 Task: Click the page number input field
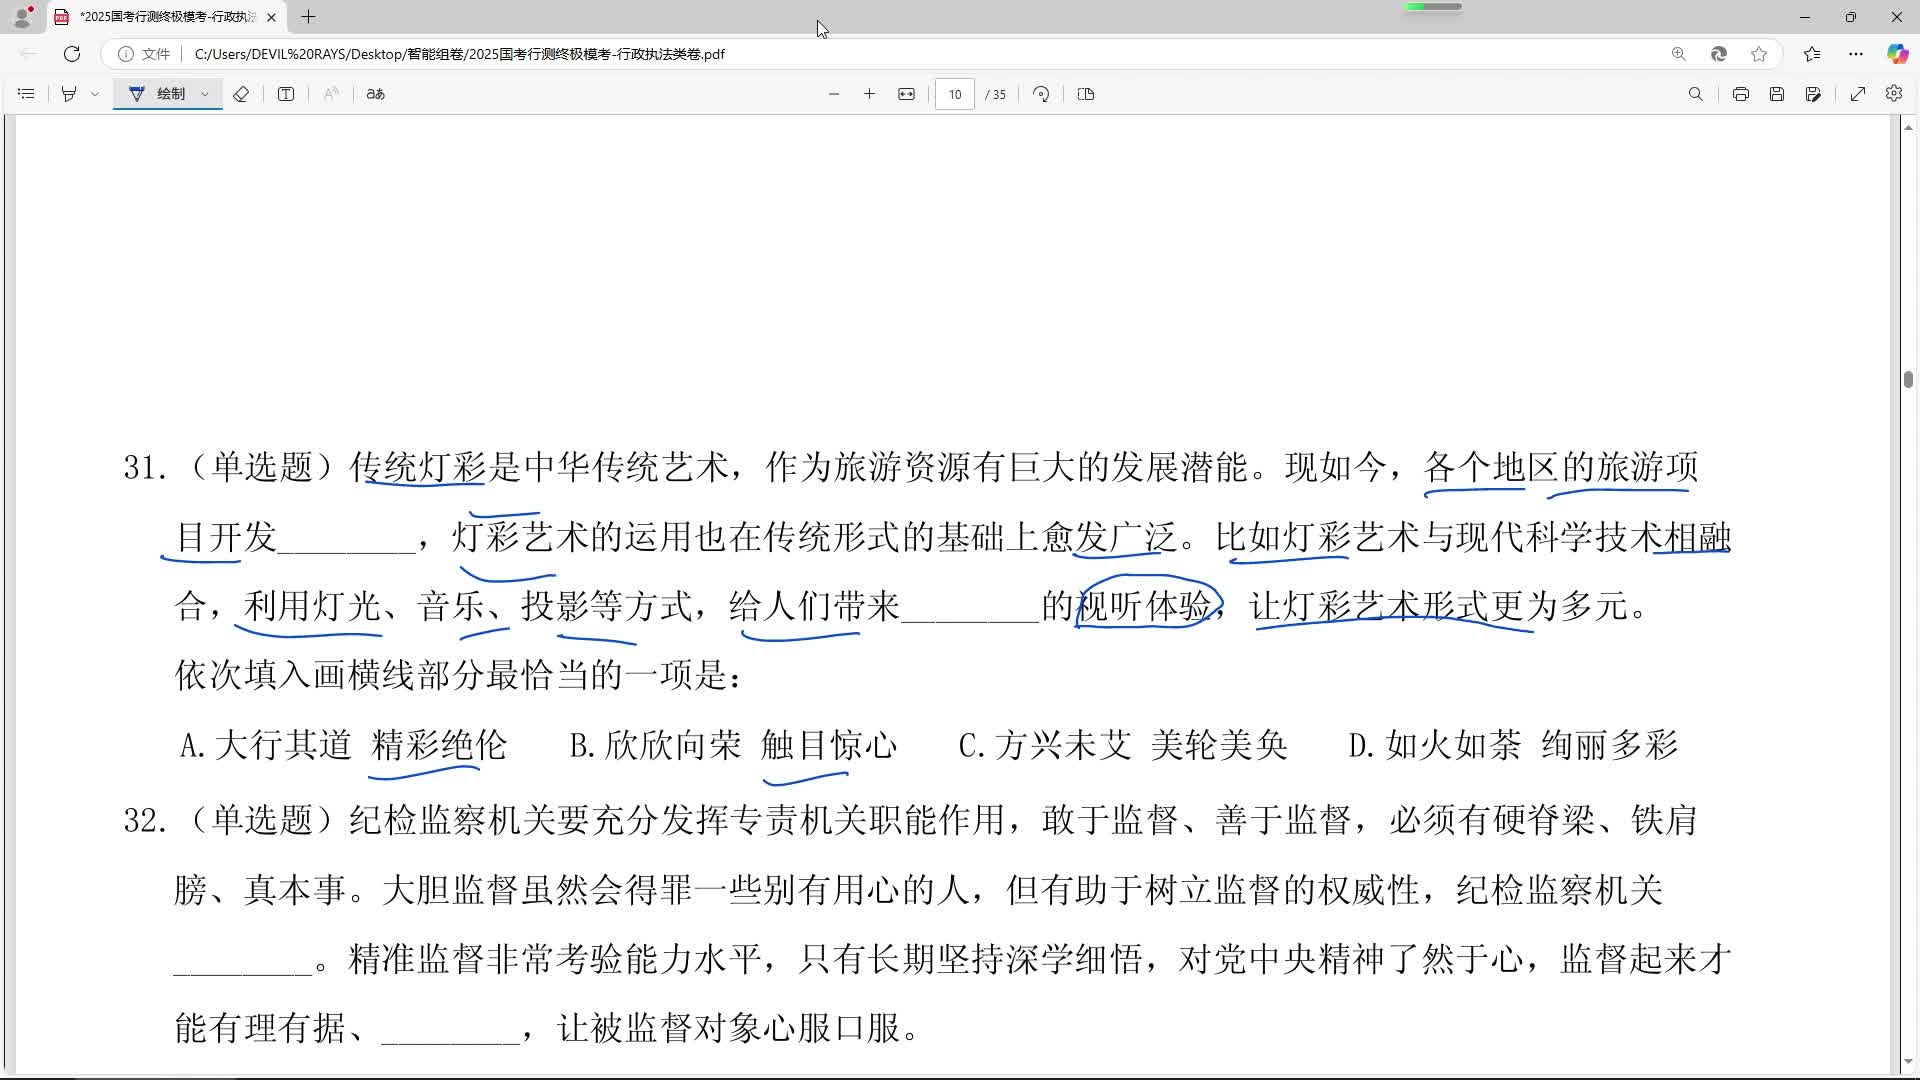[x=955, y=94]
